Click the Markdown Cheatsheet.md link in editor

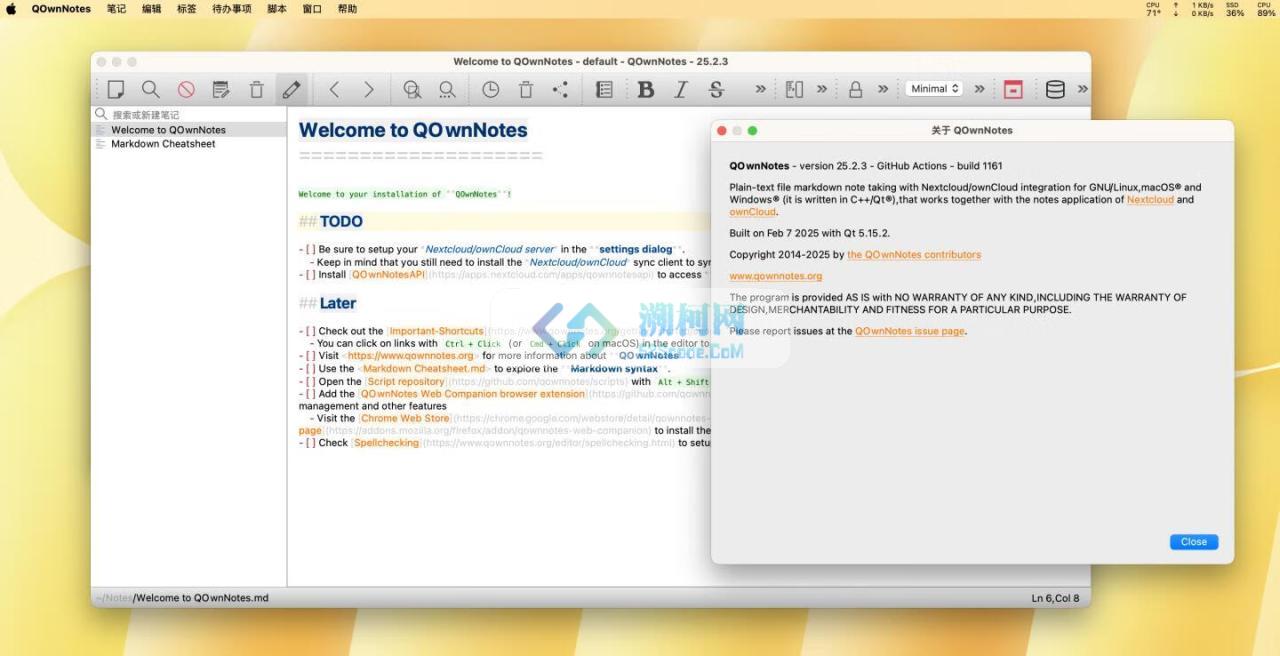point(424,369)
